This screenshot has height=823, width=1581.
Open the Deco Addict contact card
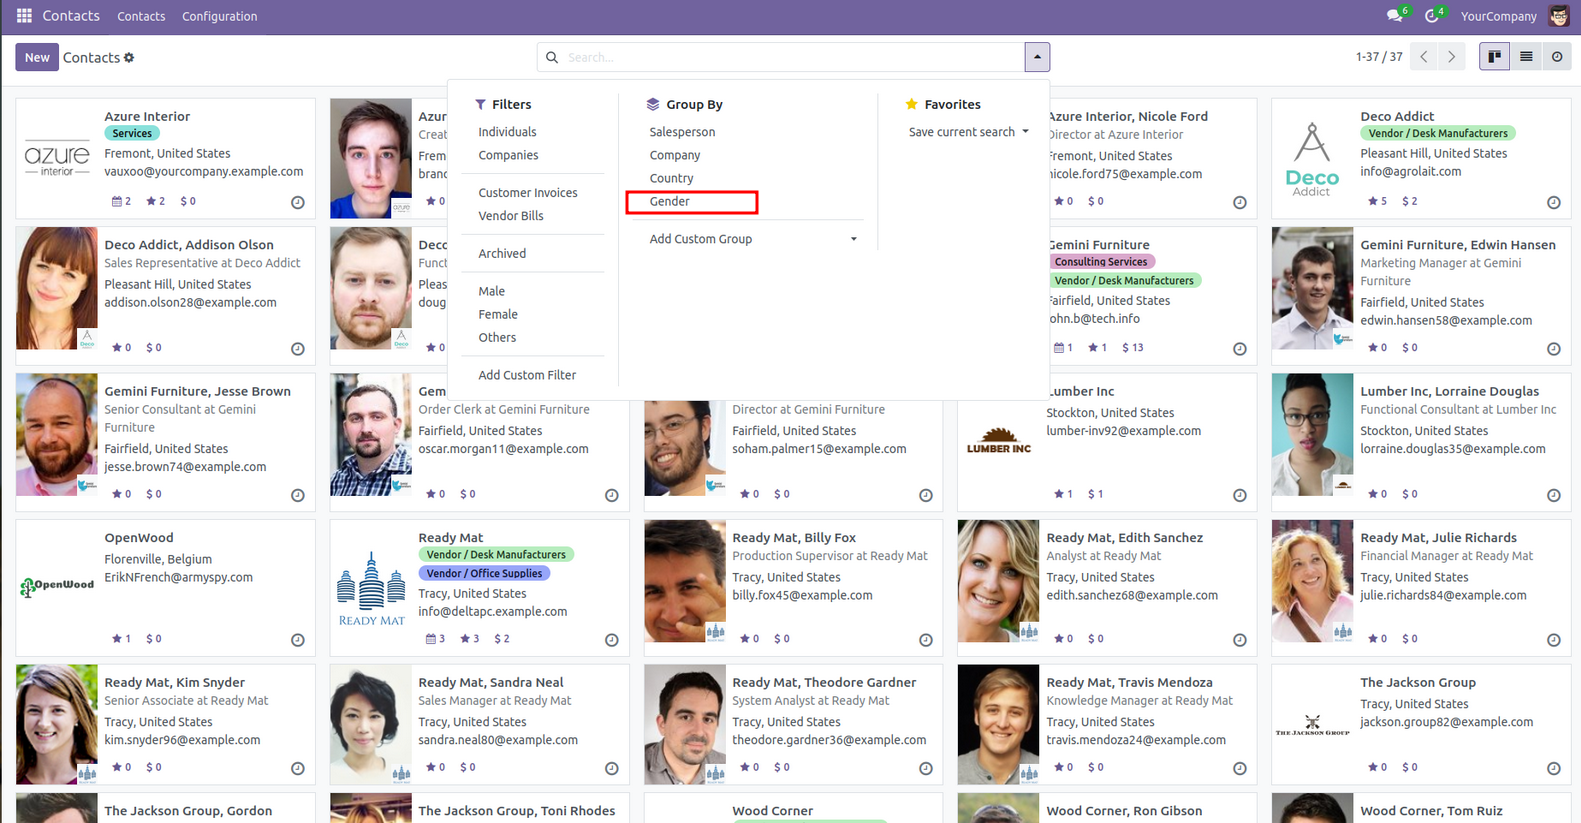(1421, 158)
